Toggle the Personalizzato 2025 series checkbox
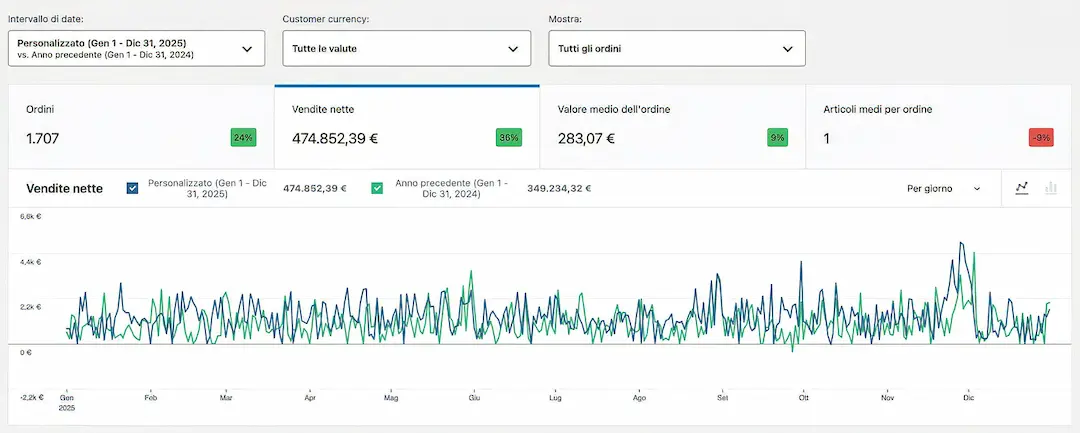This screenshot has height=433, width=1080. coord(133,188)
